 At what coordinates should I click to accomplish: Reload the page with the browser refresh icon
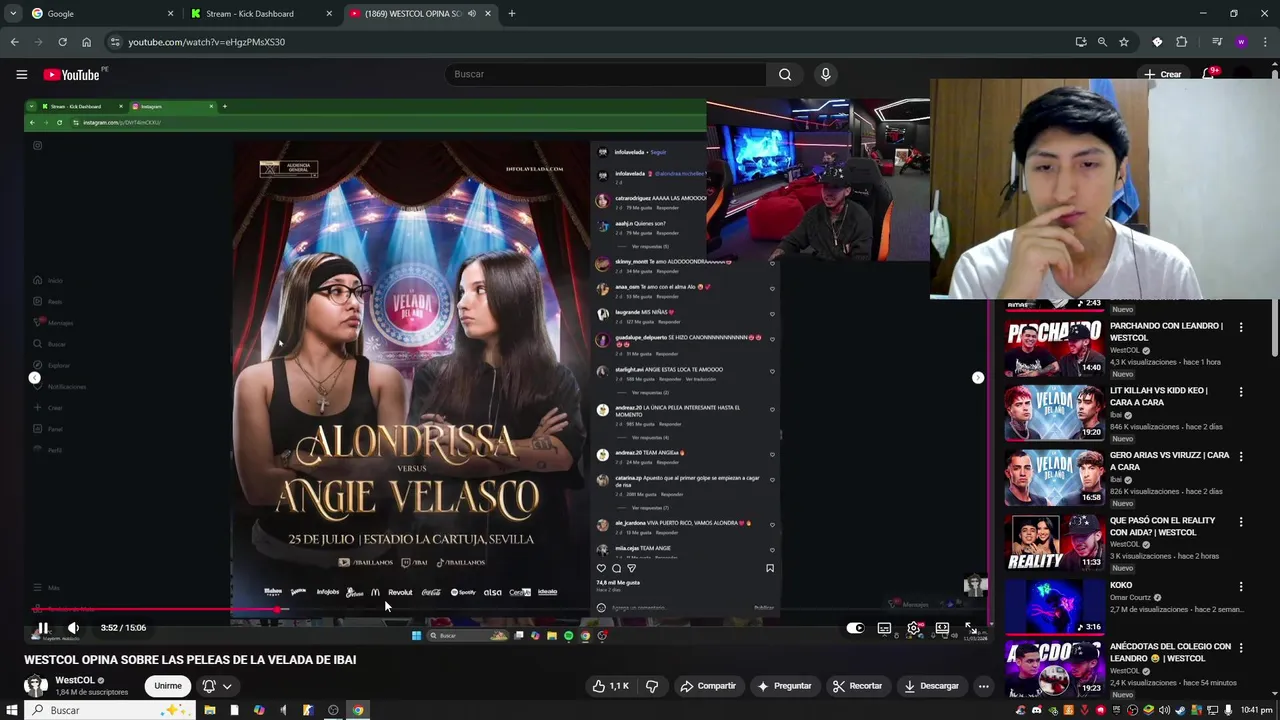click(62, 42)
